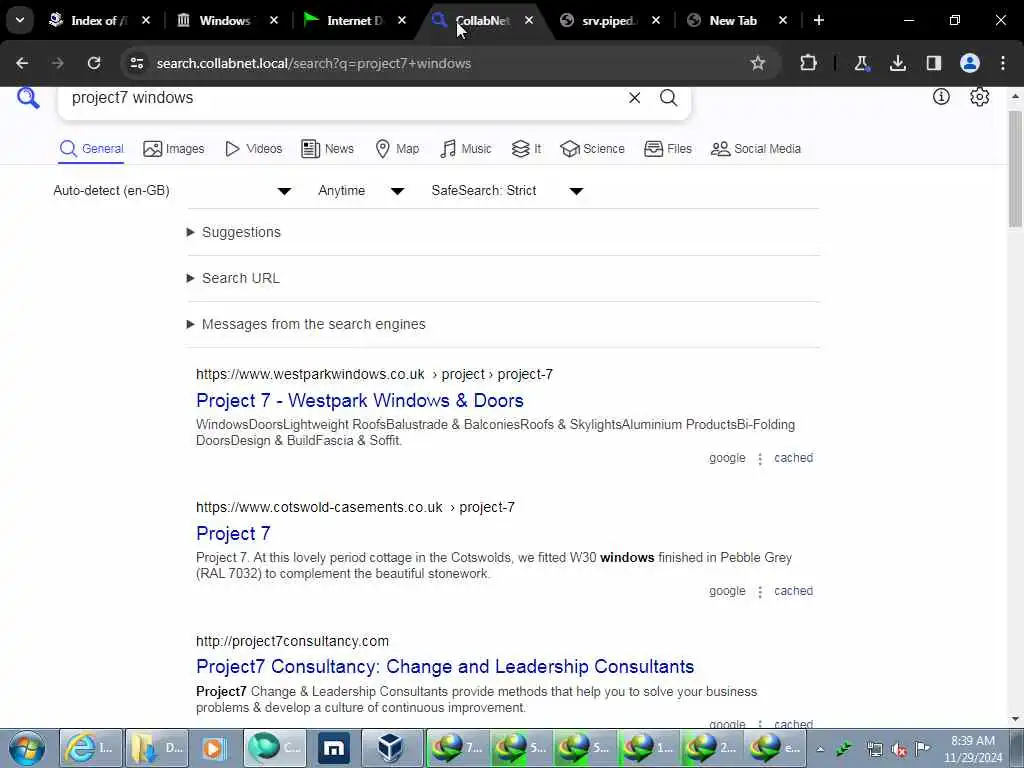Select the Videos search category
Image resolution: width=1024 pixels, height=768 pixels.
tap(253, 149)
